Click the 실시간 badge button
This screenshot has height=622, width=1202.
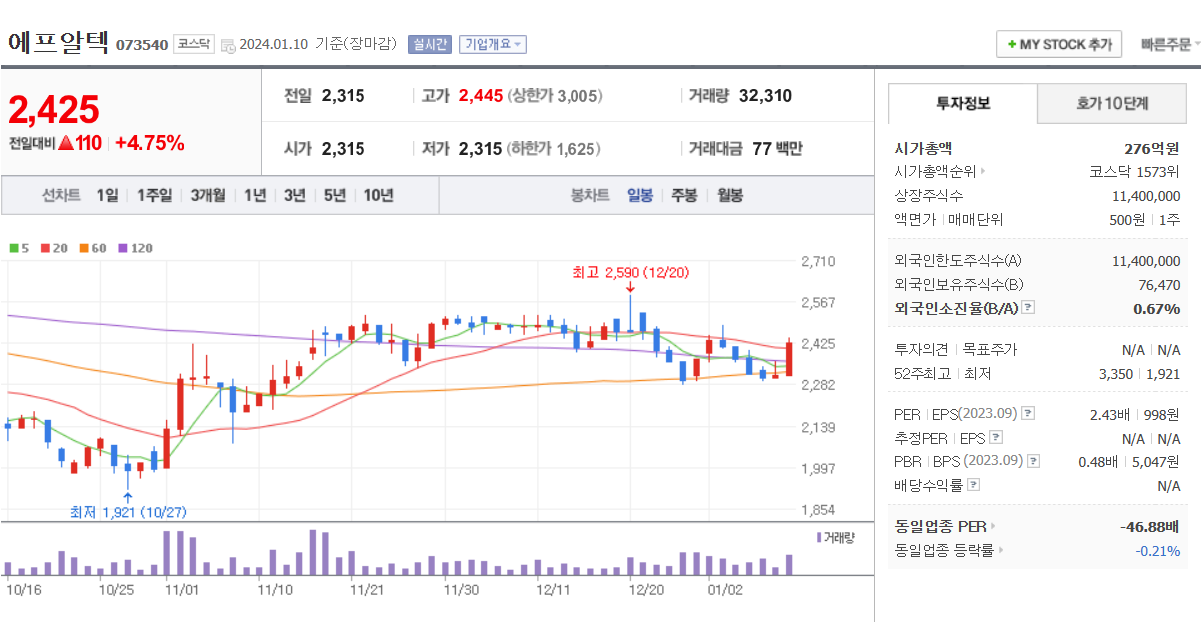431,44
